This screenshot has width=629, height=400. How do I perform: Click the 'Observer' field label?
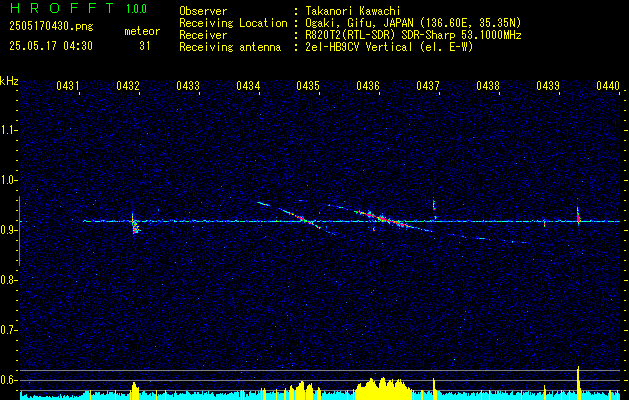(x=203, y=11)
